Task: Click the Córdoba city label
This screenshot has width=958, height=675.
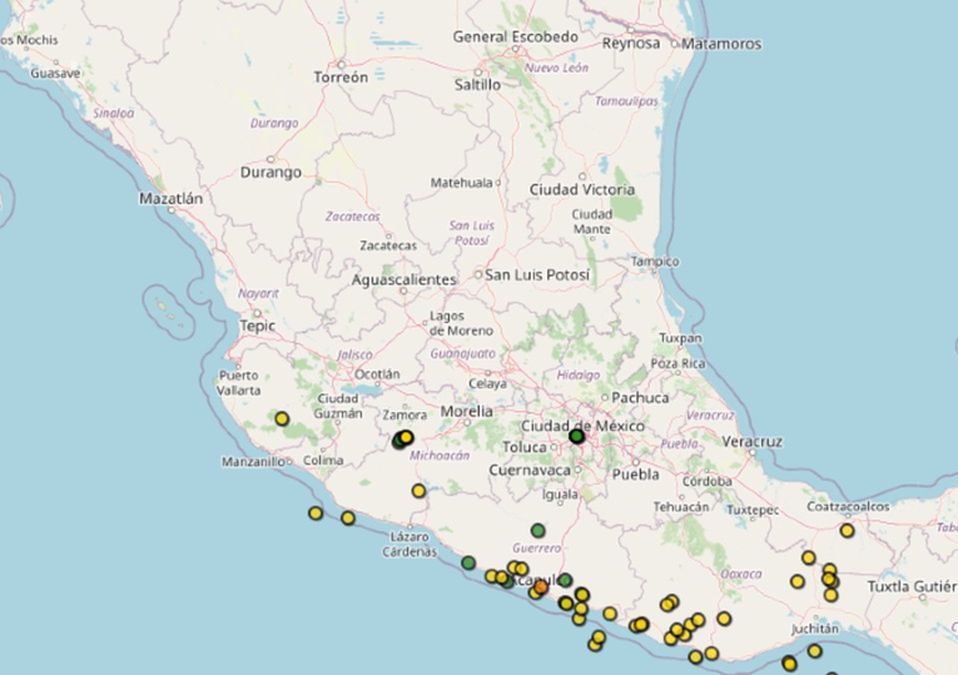Action: click(707, 481)
